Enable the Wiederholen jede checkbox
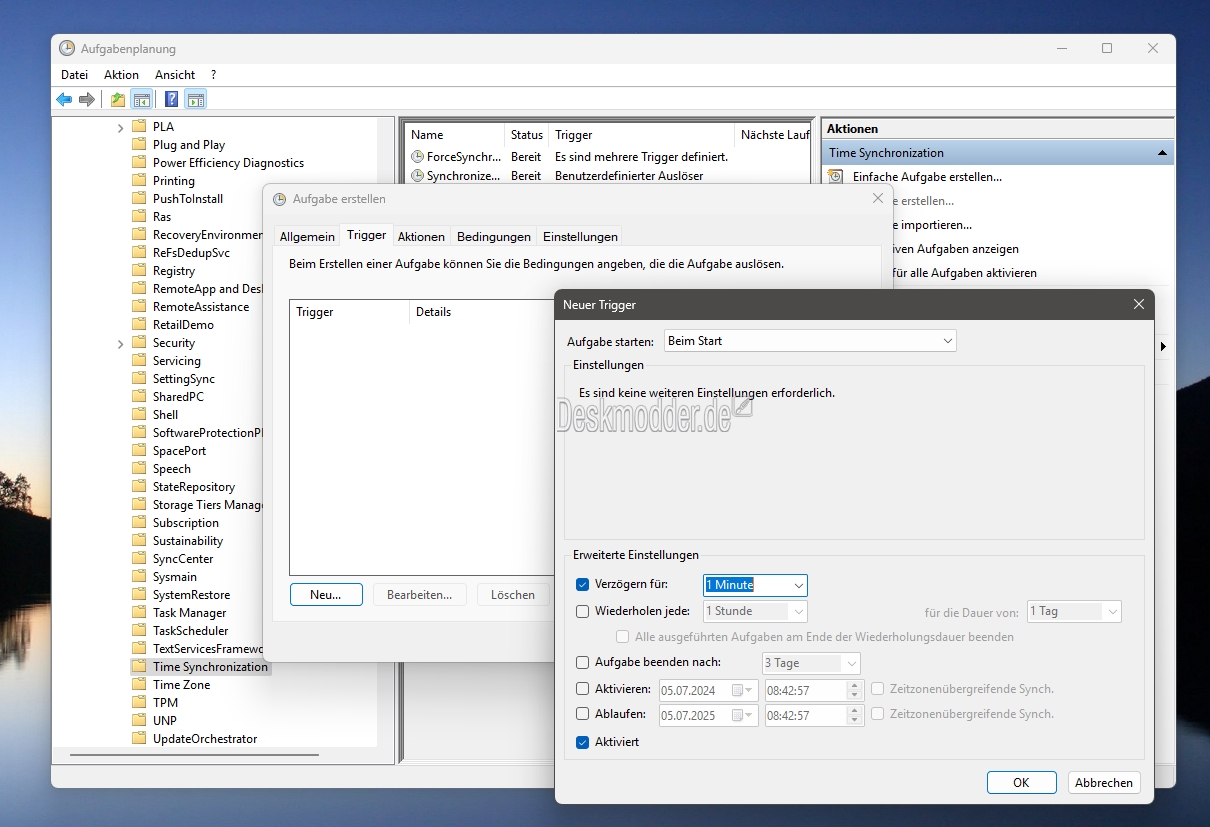The height and width of the screenshot is (827, 1210). click(583, 611)
